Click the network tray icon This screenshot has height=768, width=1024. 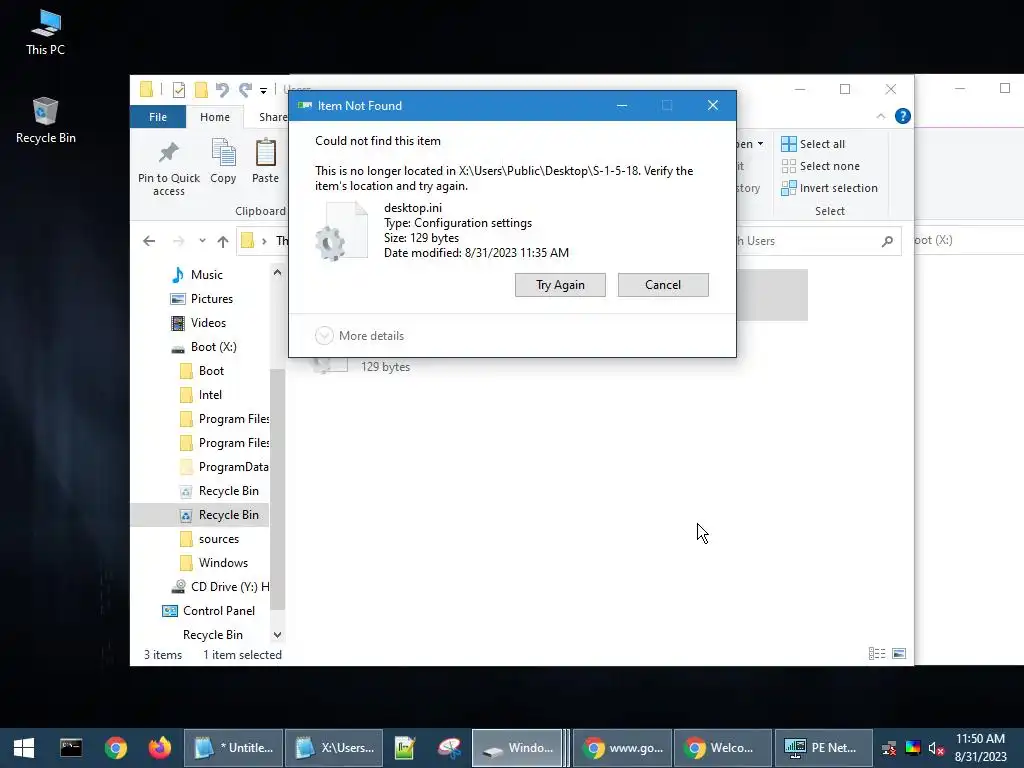click(889, 748)
